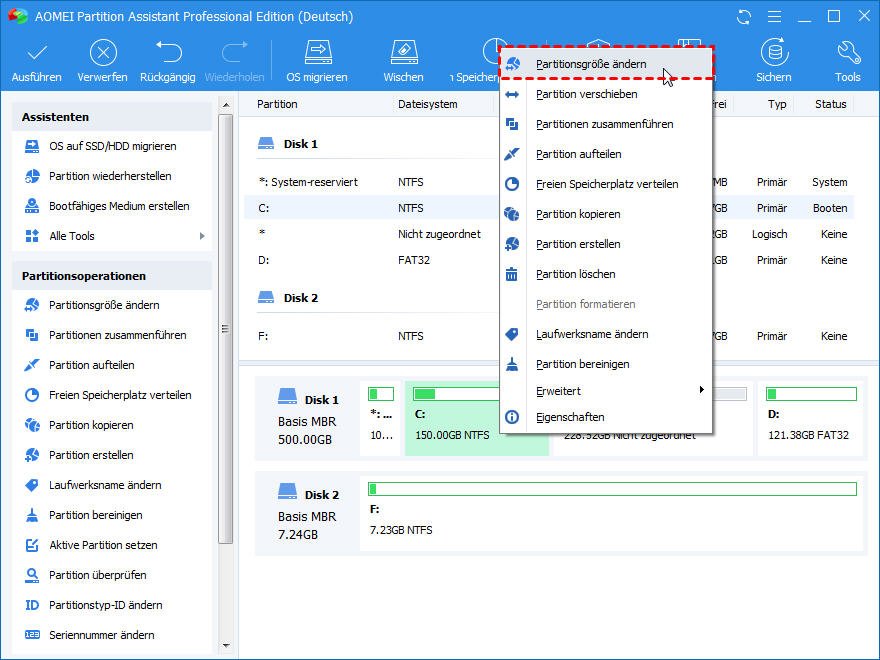Click Laufwerksname ändern in sidebar
The image size is (880, 660).
coord(105,485)
